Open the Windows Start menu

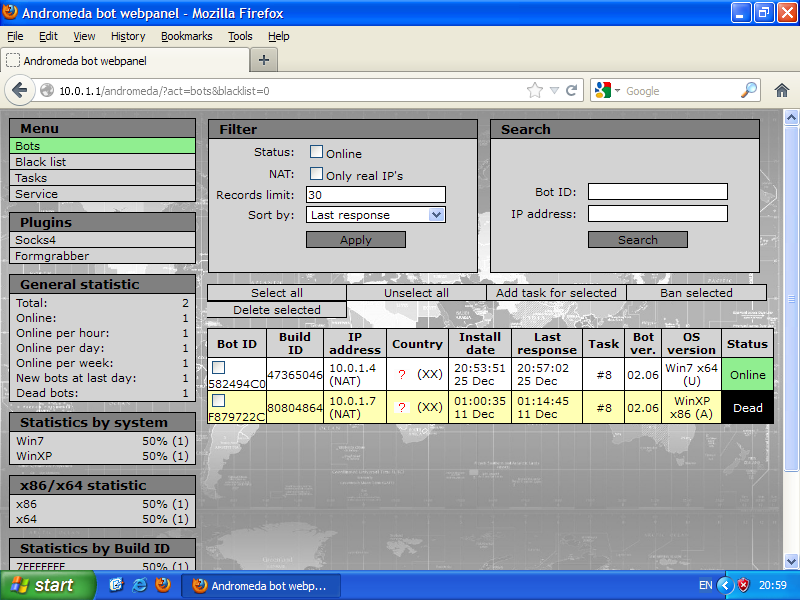(47, 585)
